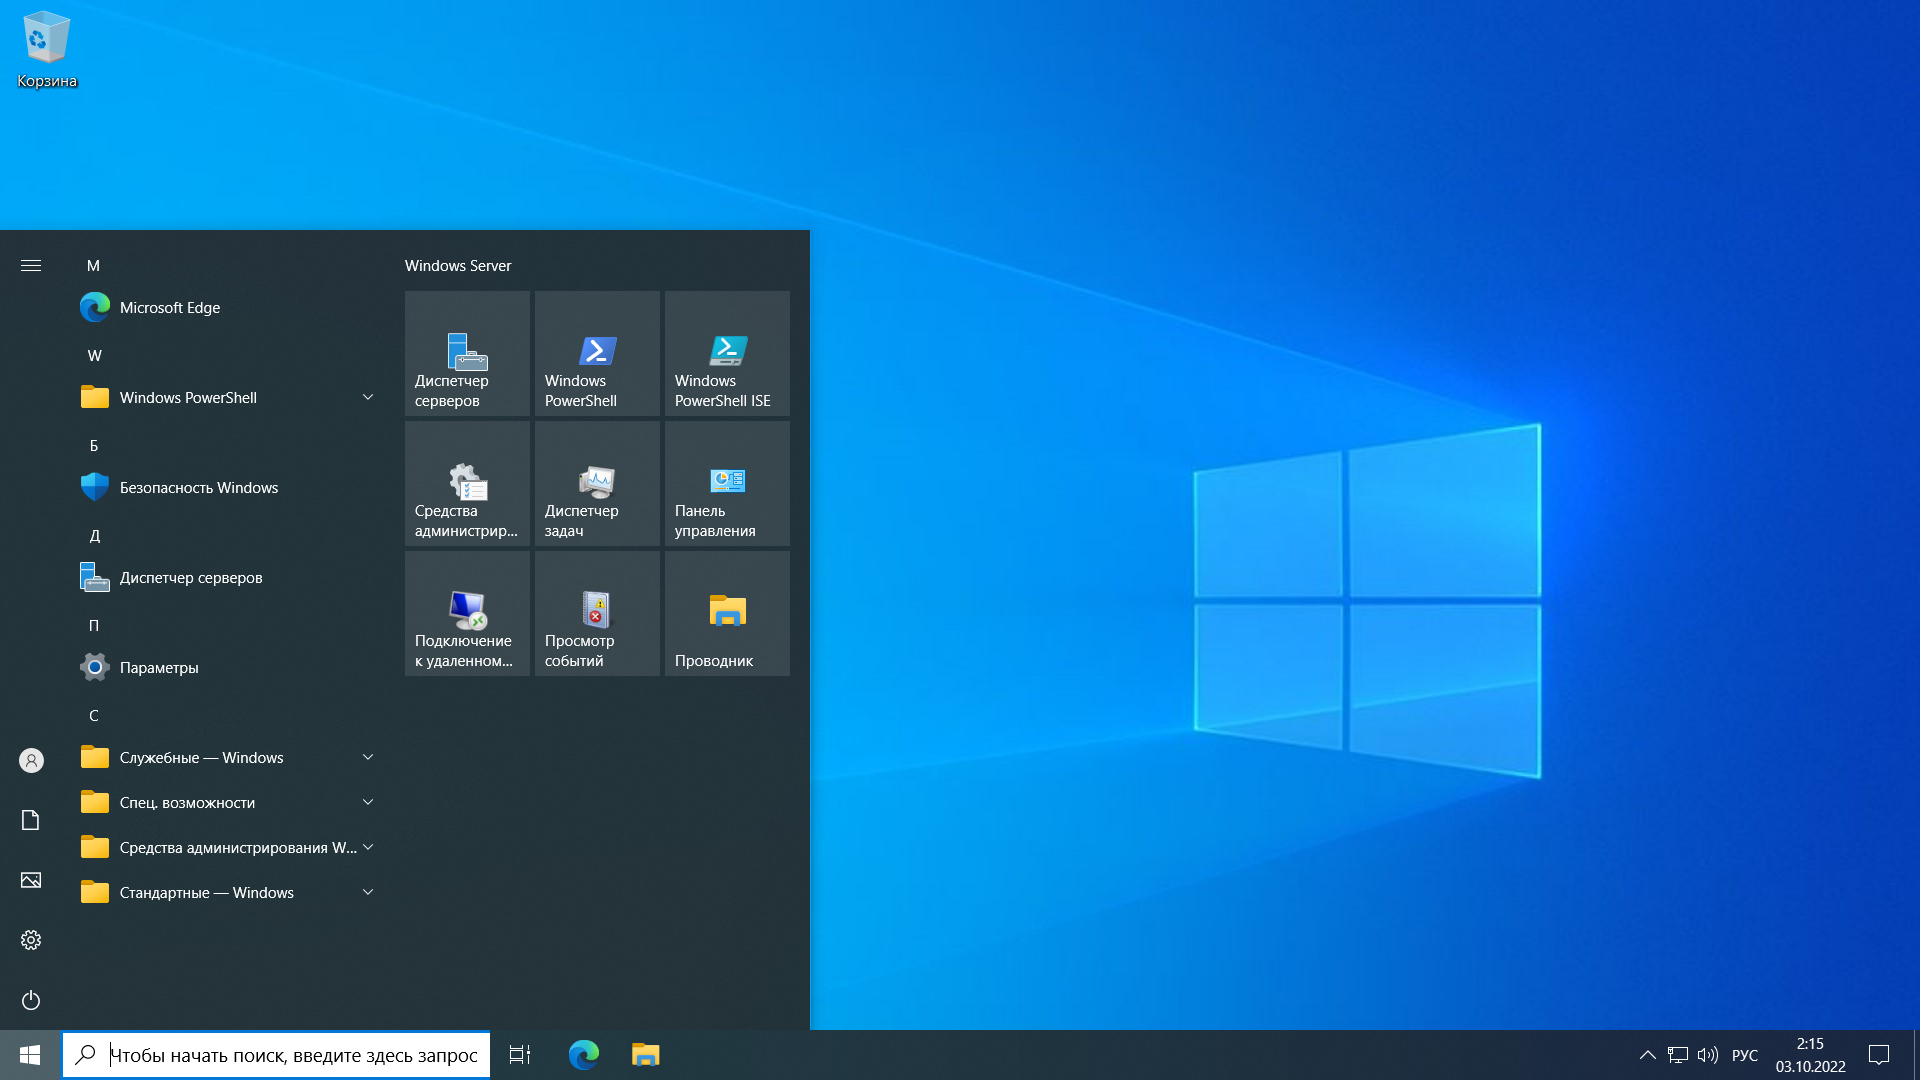Open Pictures from the Start sidebar
Screen dimensions: 1920x1080
click(x=31, y=880)
